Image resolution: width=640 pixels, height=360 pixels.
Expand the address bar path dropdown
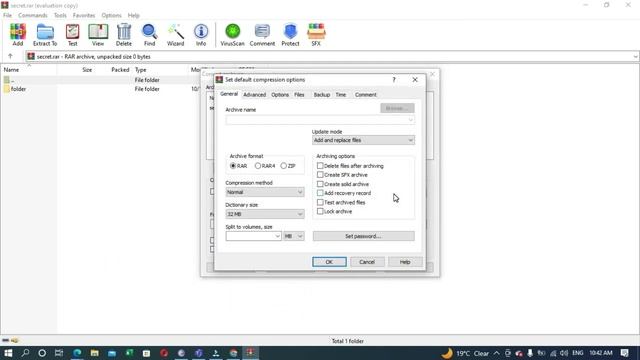(x=635, y=57)
